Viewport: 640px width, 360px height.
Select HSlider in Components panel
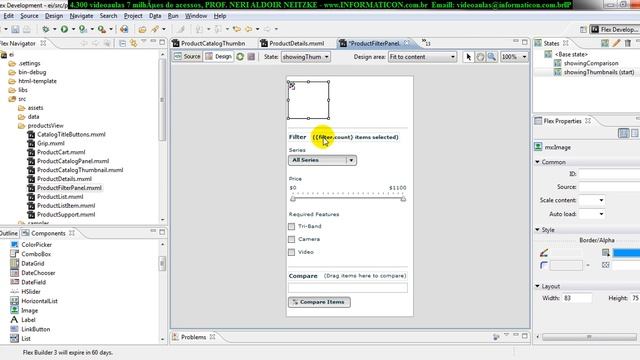[x=31, y=292]
